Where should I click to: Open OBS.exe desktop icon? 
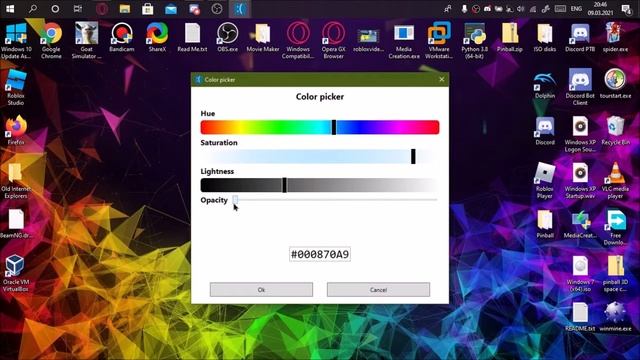point(227,38)
